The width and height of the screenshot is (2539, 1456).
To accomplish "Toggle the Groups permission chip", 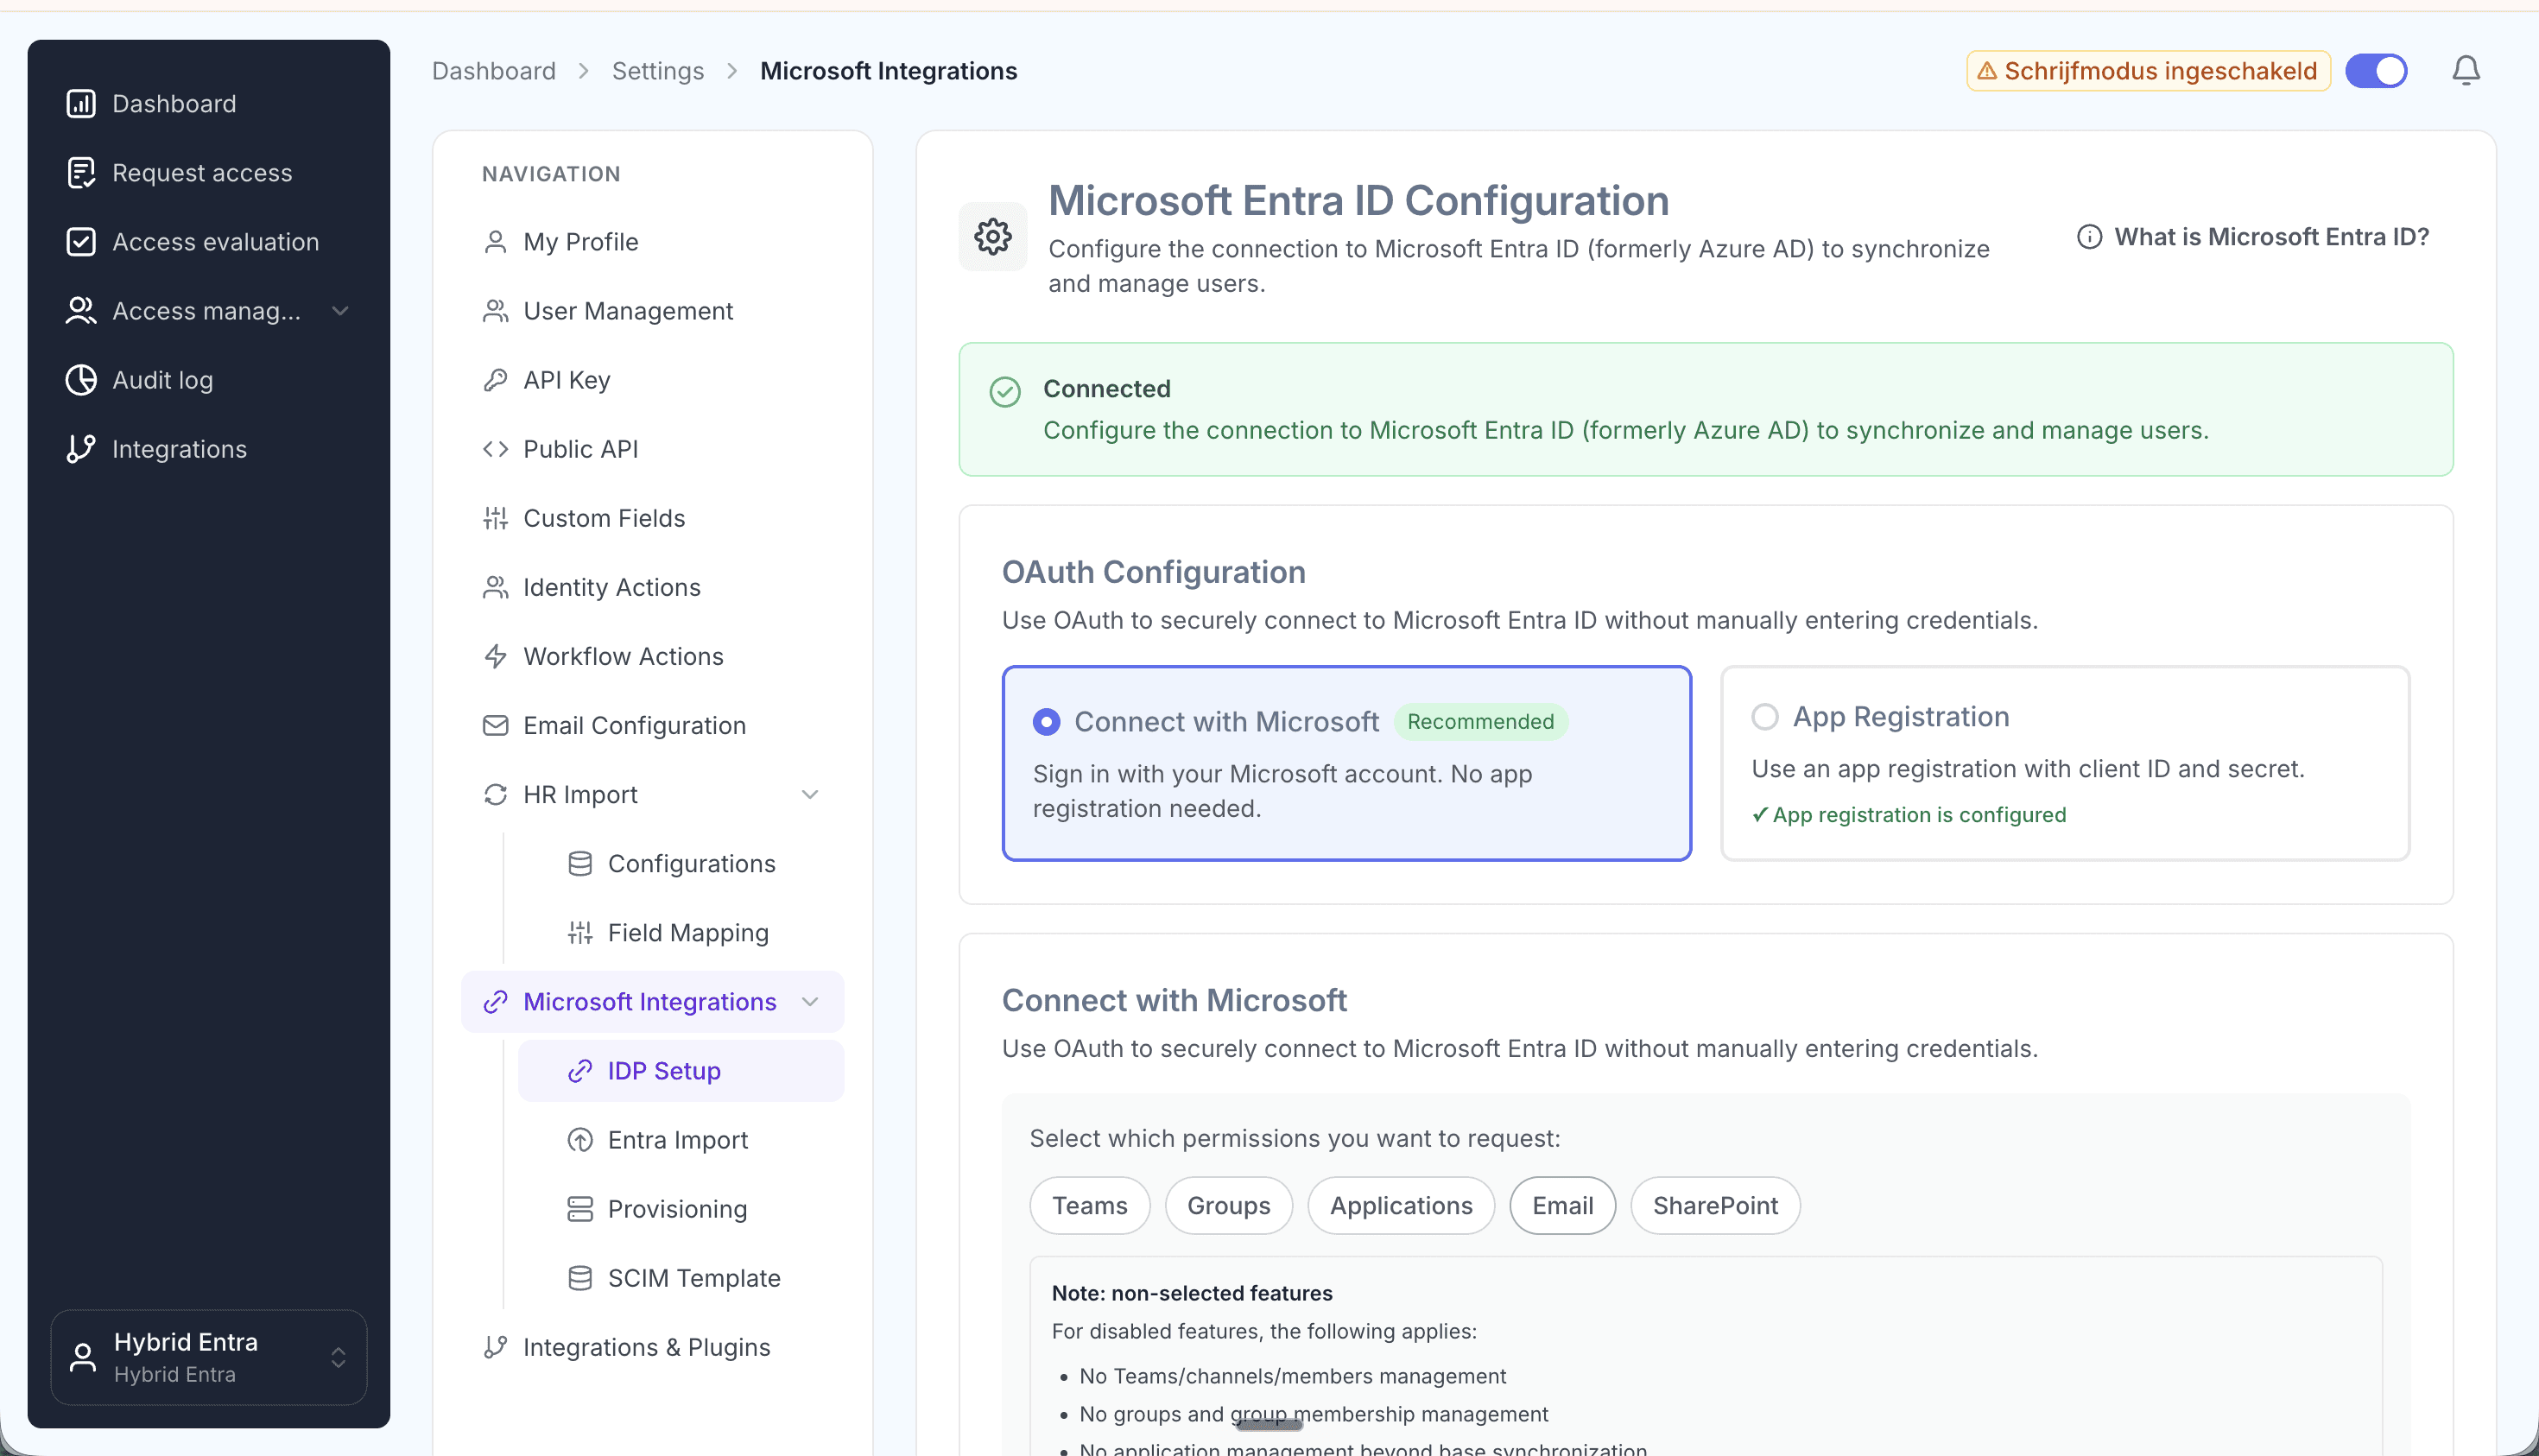I will 1228,1205.
